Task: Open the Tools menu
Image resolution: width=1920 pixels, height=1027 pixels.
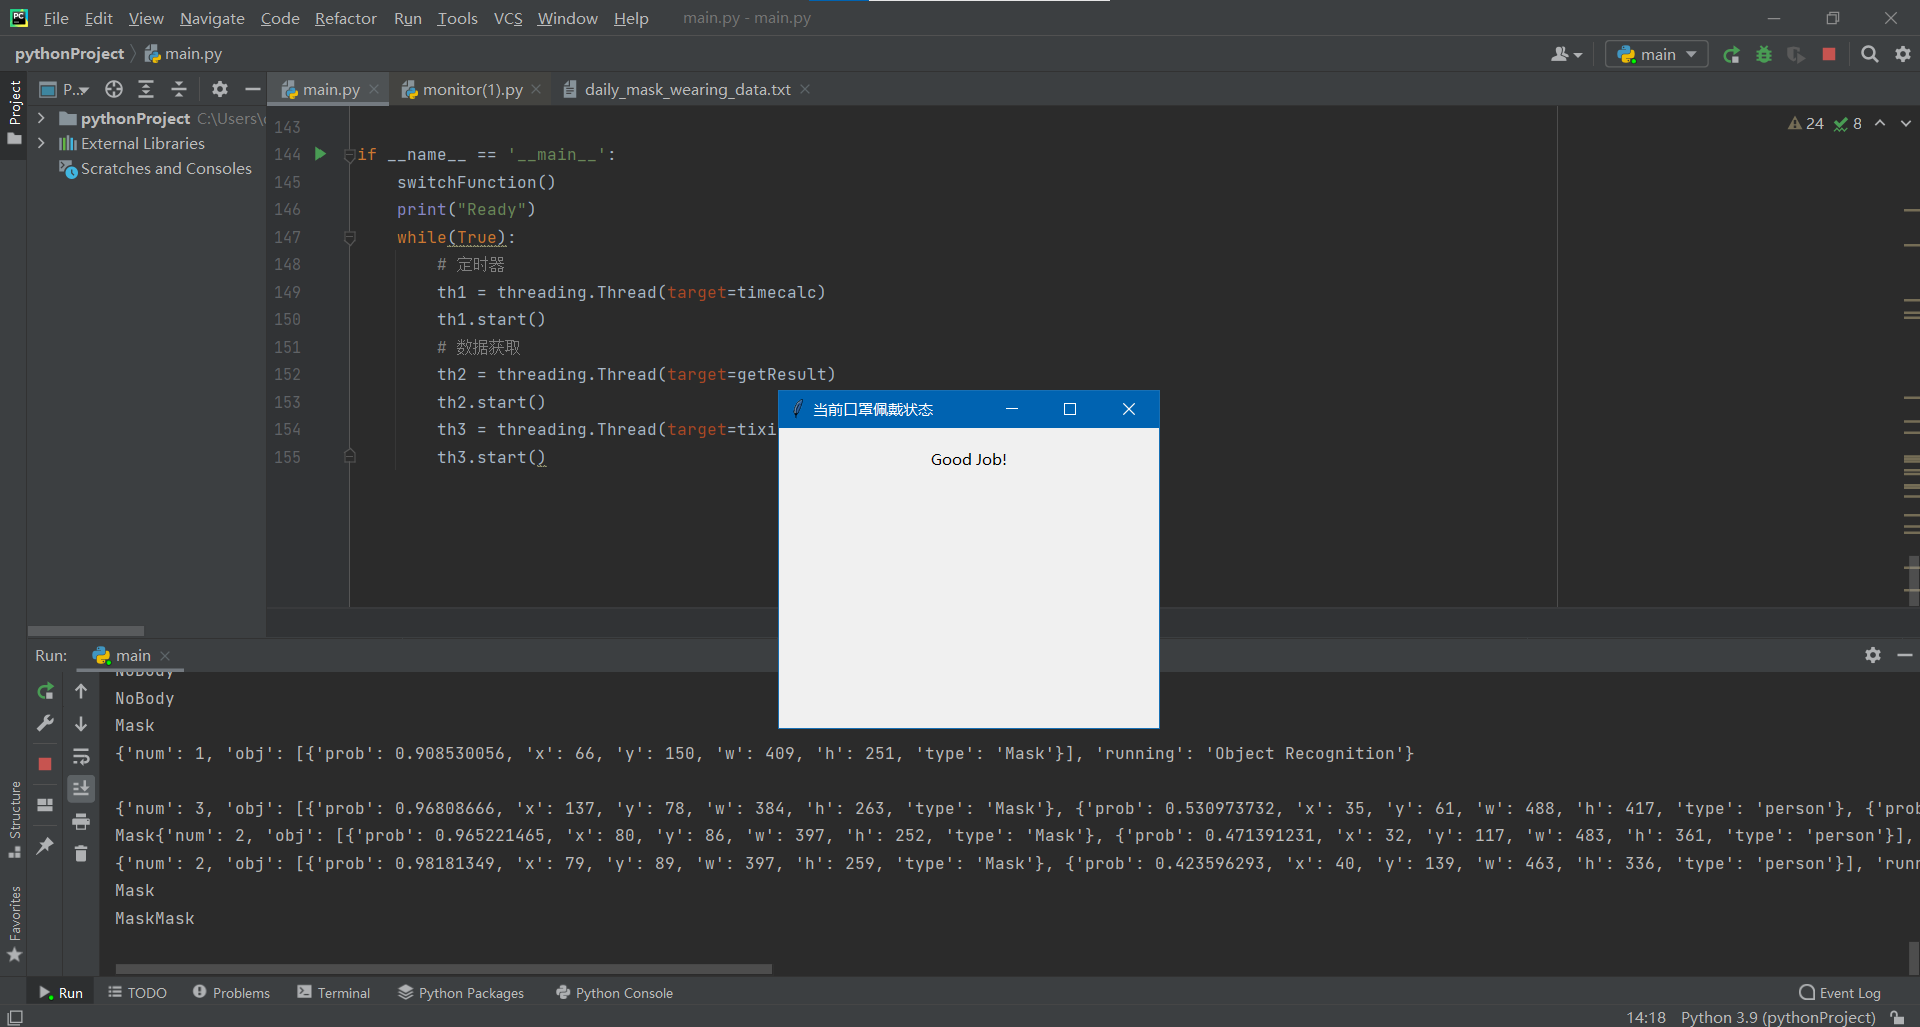Action: point(457,18)
